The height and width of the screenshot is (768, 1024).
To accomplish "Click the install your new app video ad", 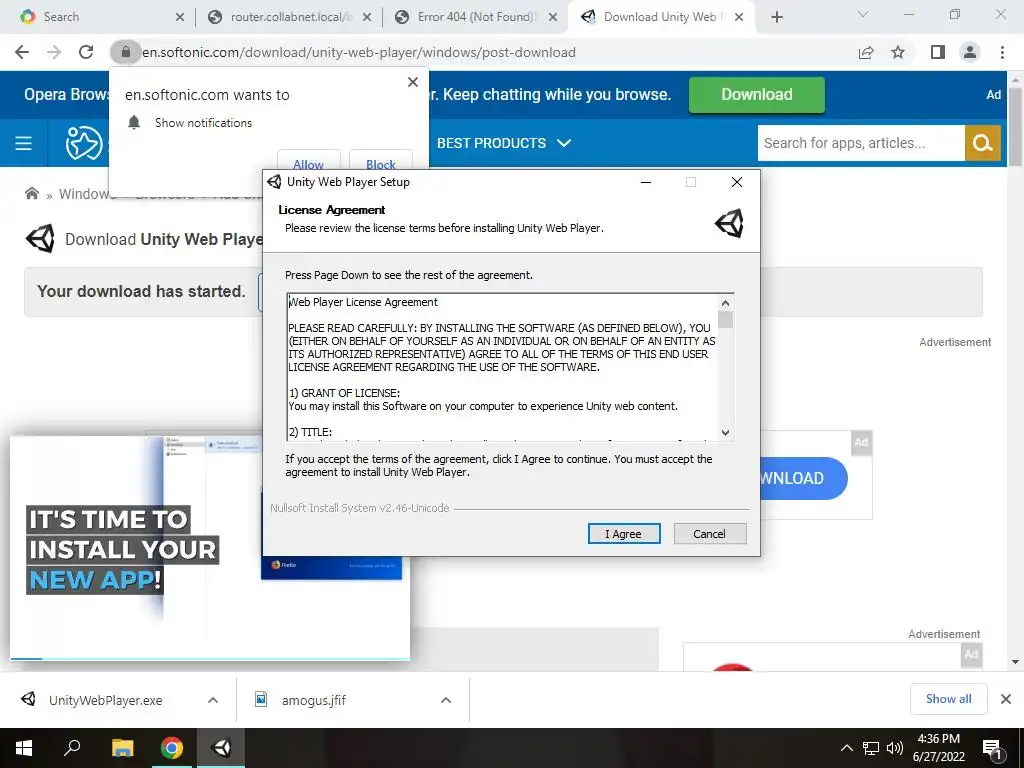I will pyautogui.click(x=210, y=547).
